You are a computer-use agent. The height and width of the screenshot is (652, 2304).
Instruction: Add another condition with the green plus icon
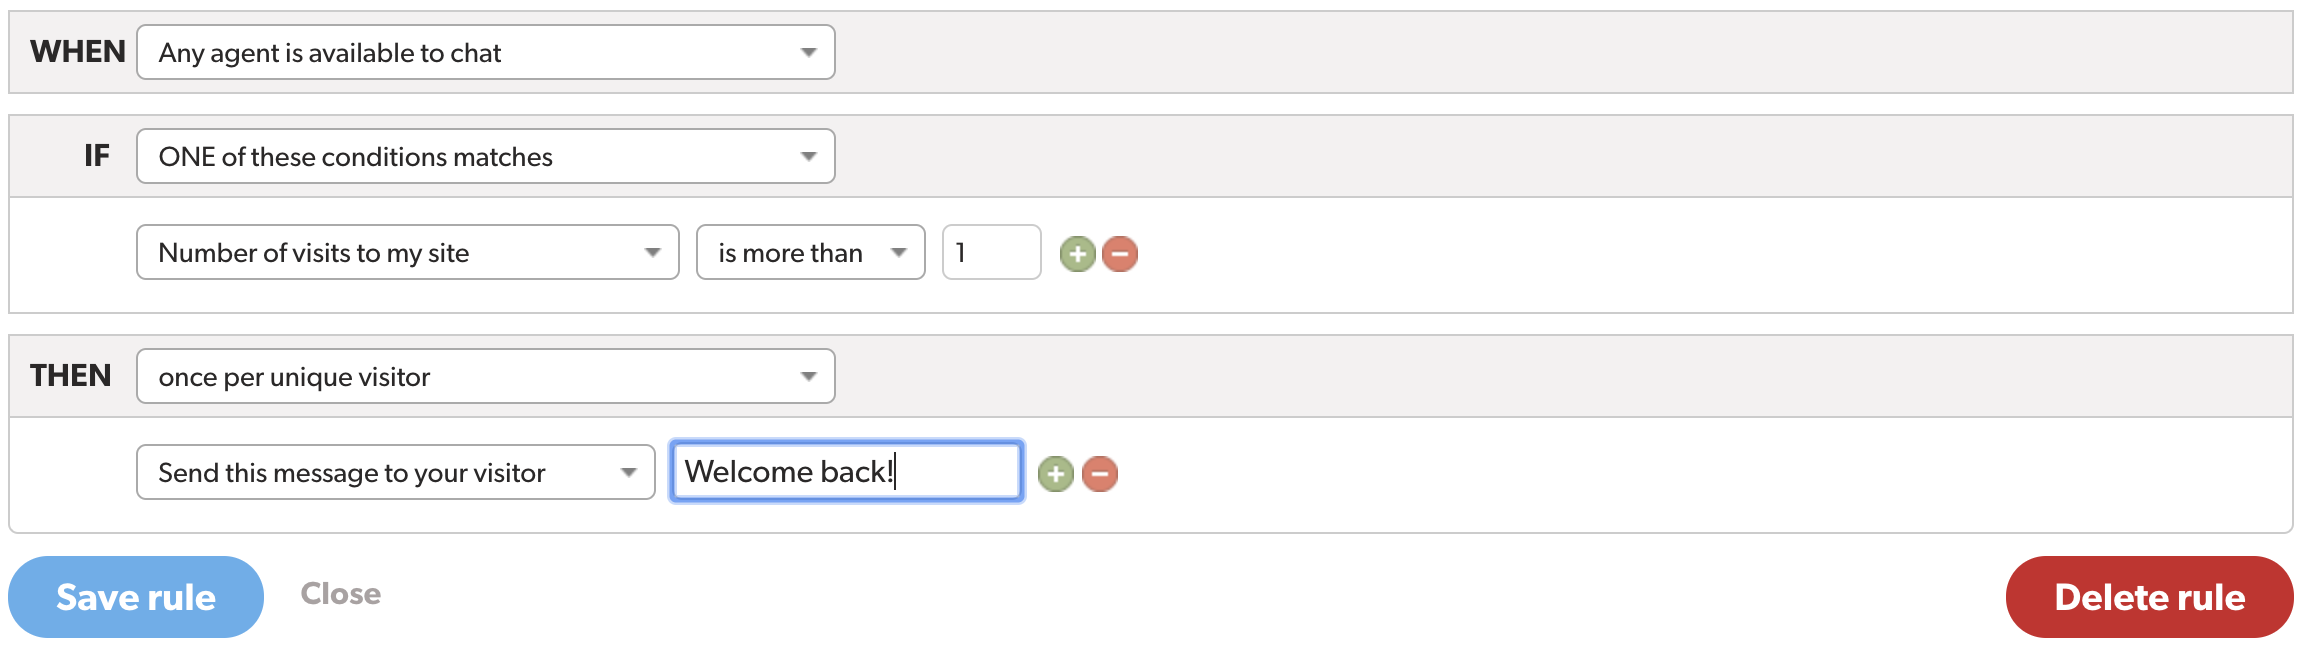tap(1076, 253)
